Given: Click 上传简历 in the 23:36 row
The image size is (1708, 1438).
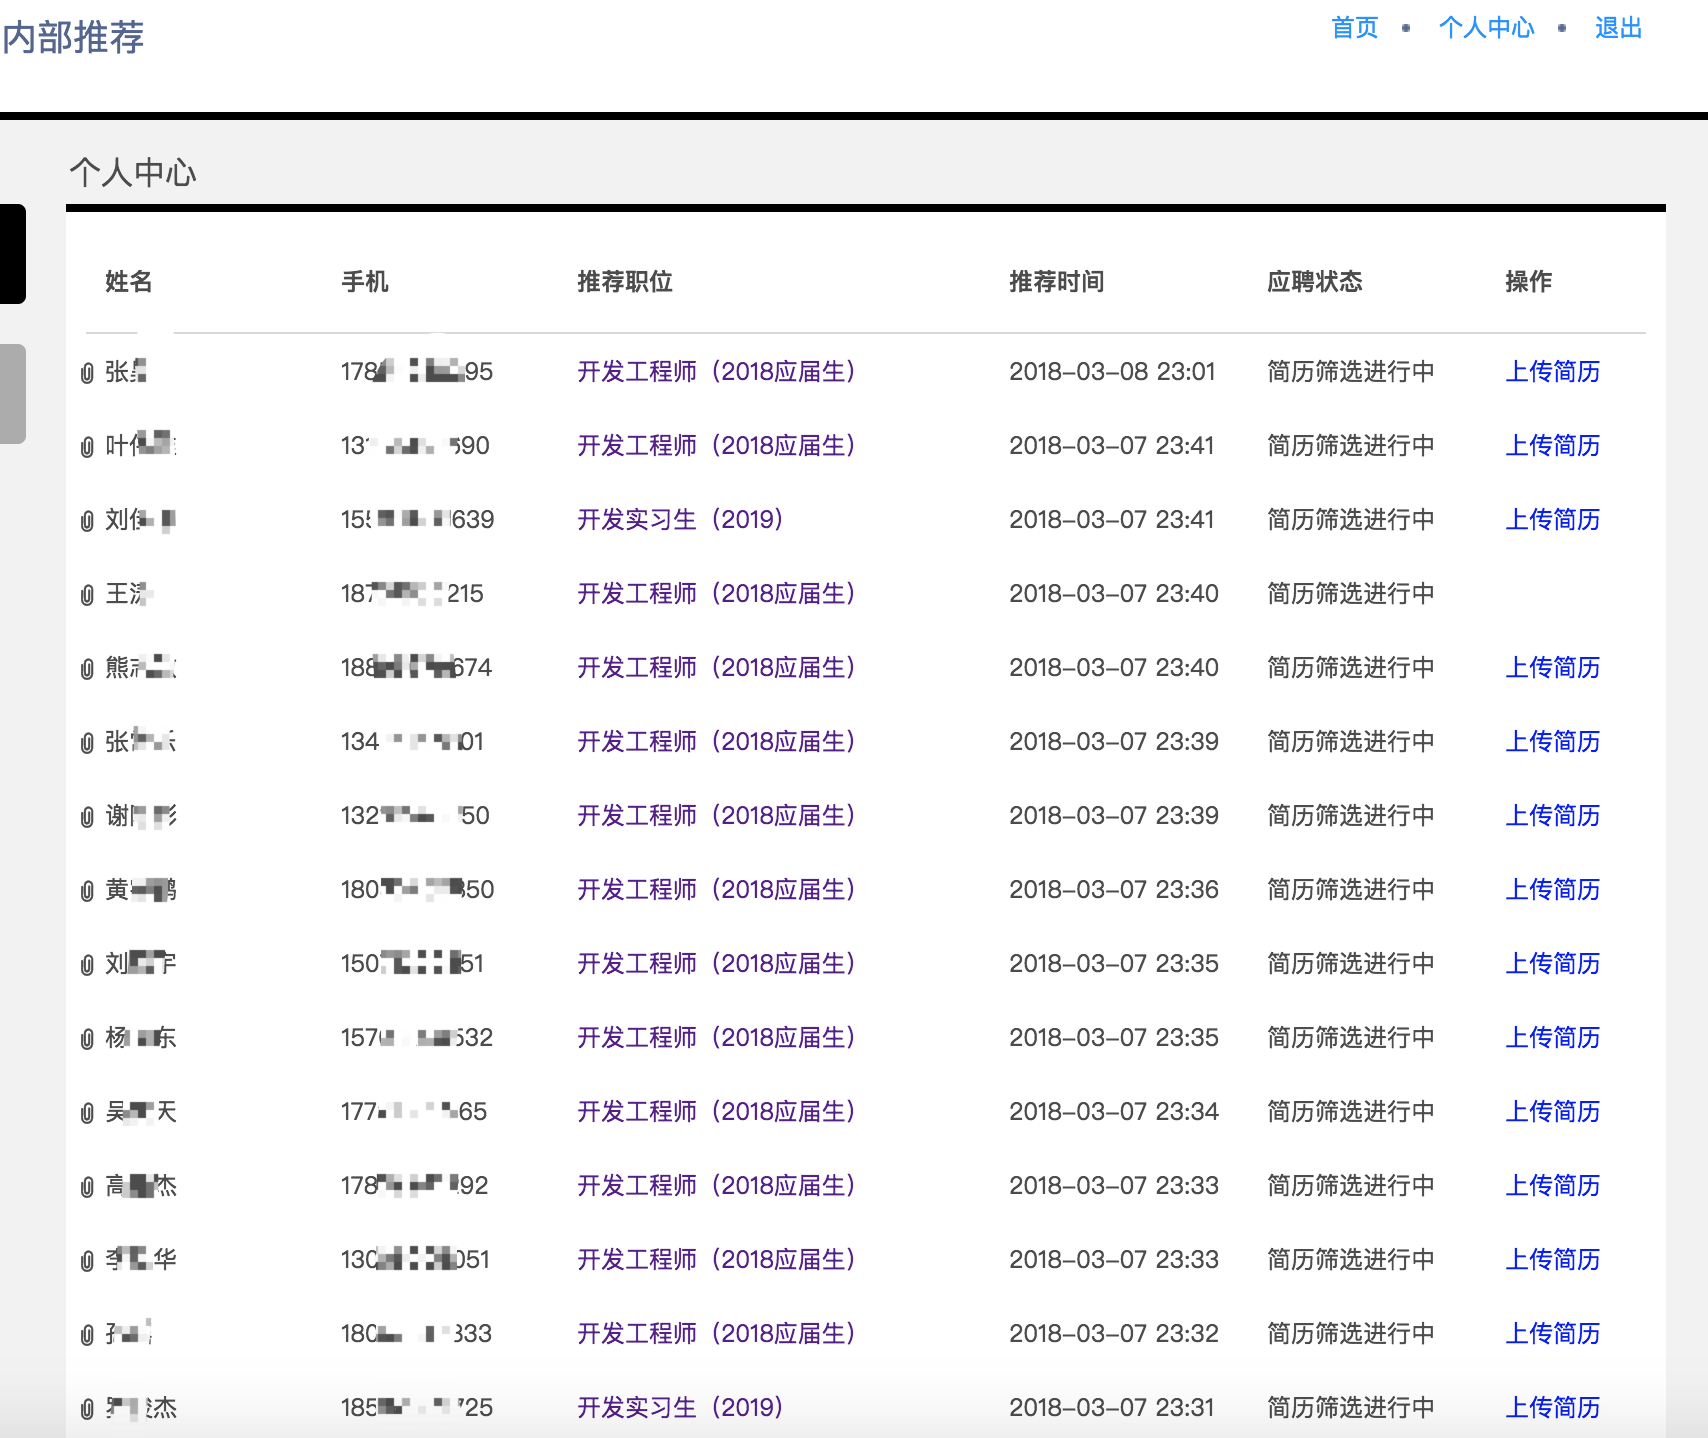Looking at the screenshot, I should click(x=1552, y=889).
